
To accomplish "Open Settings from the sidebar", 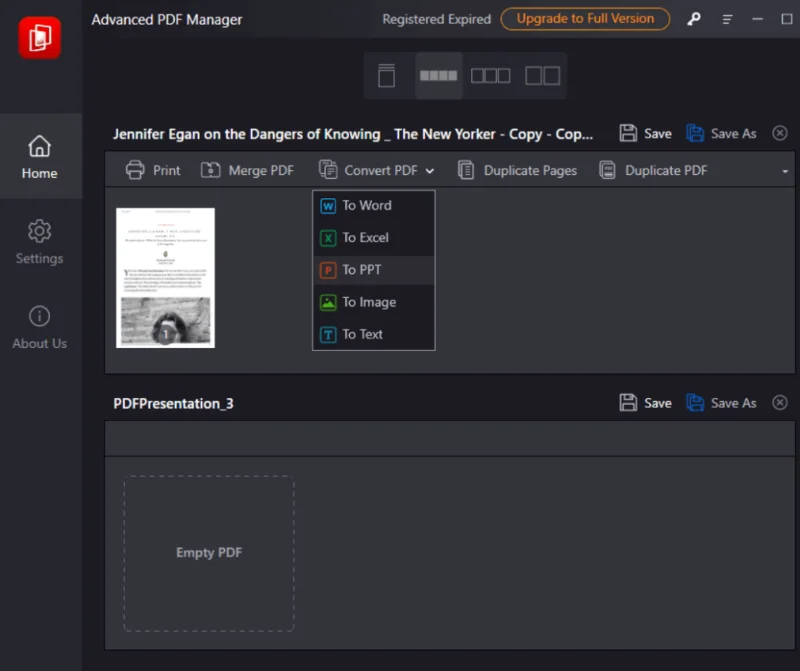I will 40,242.
